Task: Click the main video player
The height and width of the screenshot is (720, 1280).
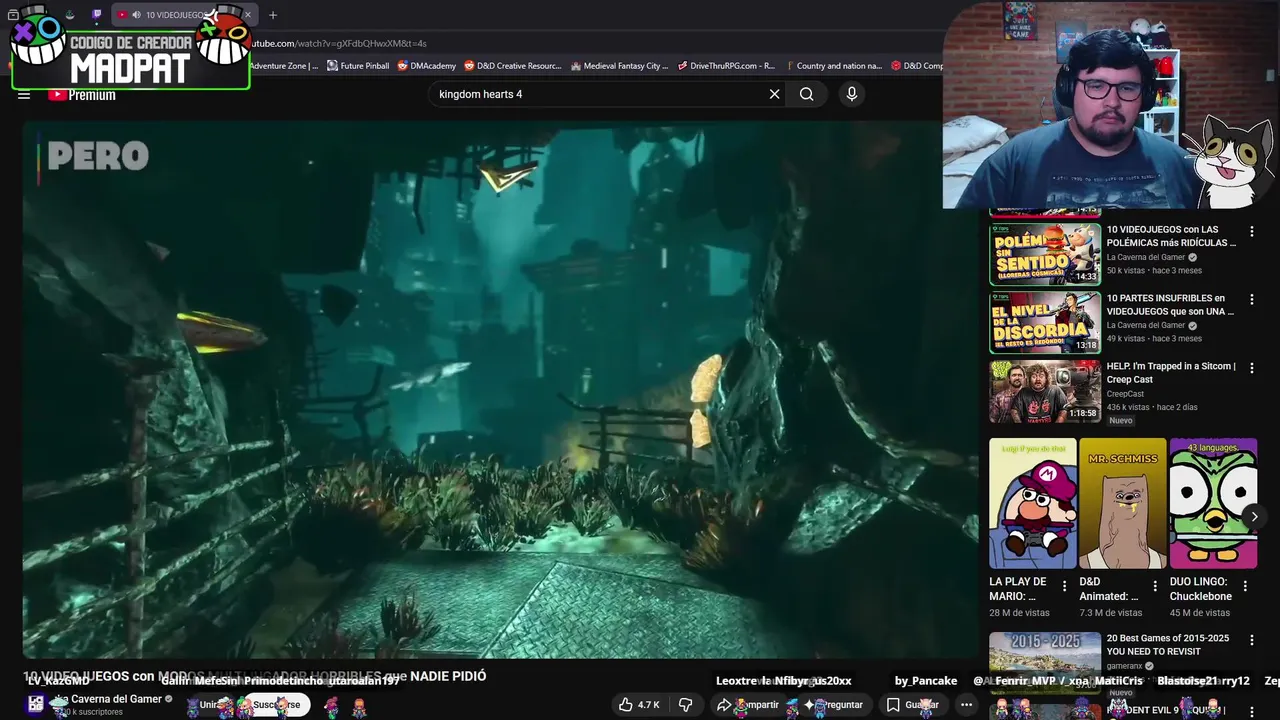Action: 500,390
